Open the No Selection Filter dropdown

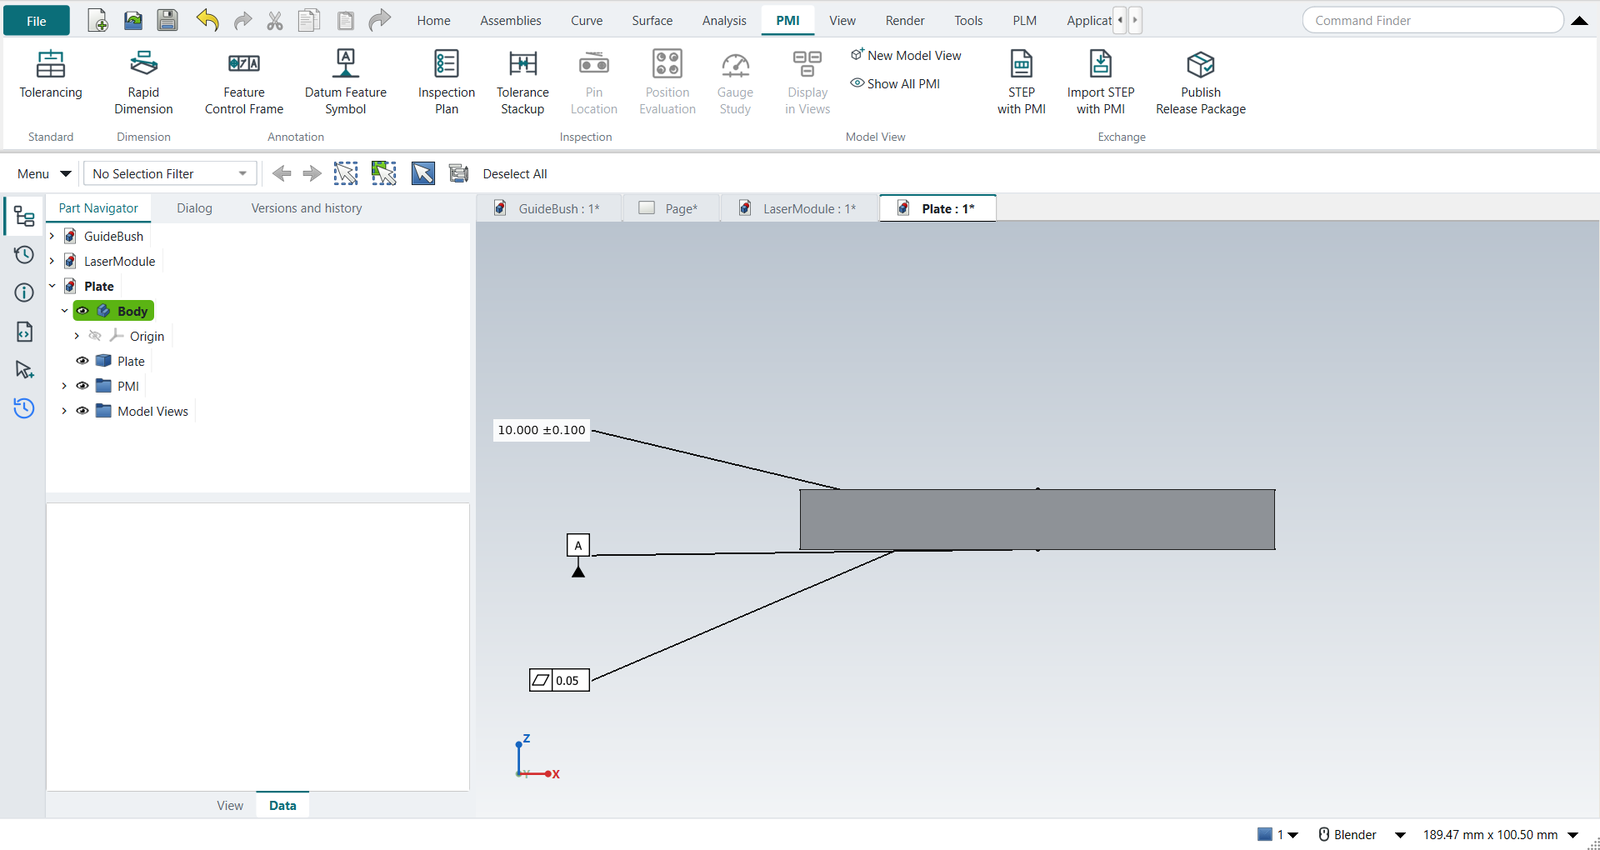(170, 174)
